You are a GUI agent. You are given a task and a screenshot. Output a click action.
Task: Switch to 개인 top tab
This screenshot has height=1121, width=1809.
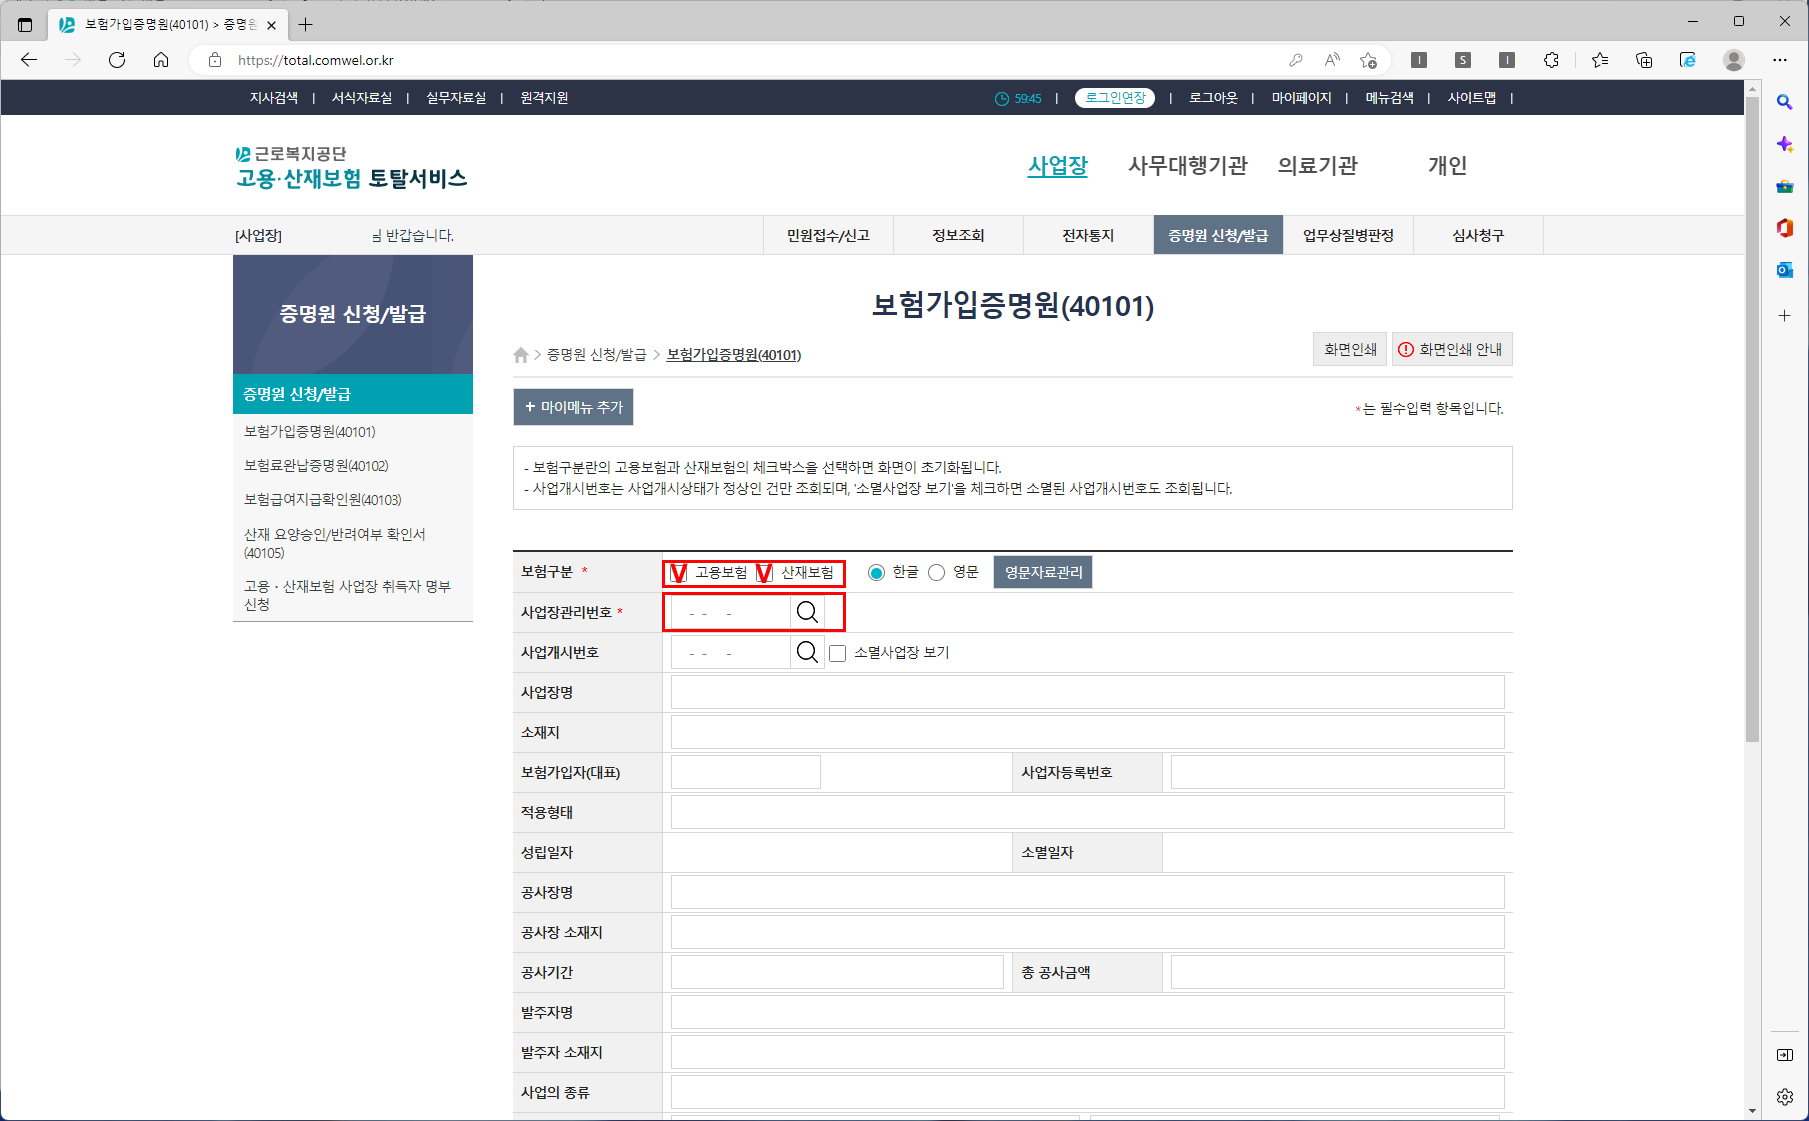(1448, 166)
